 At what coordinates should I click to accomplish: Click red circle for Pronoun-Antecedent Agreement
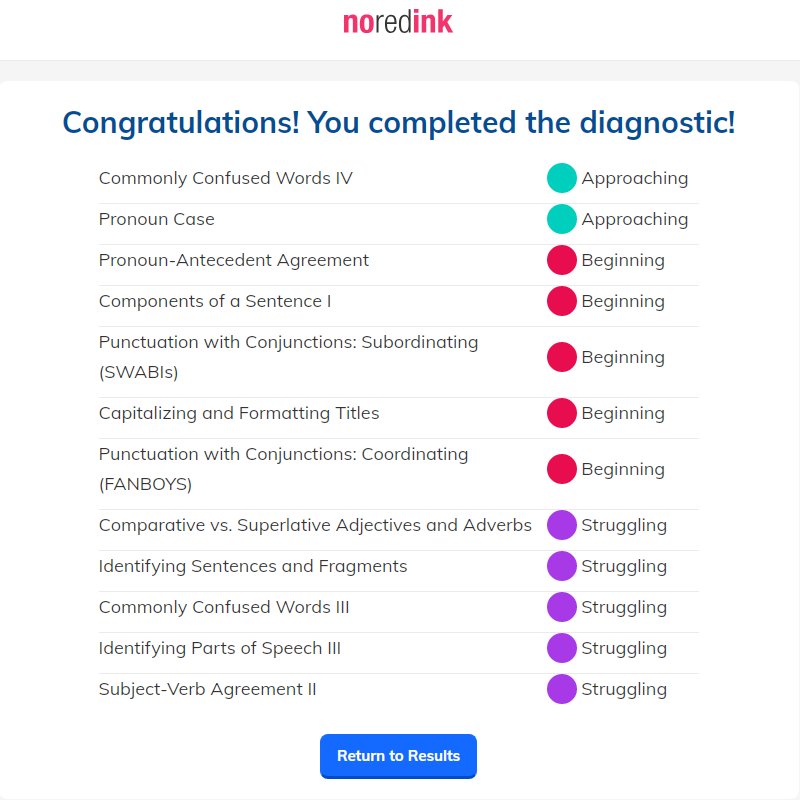[562, 260]
